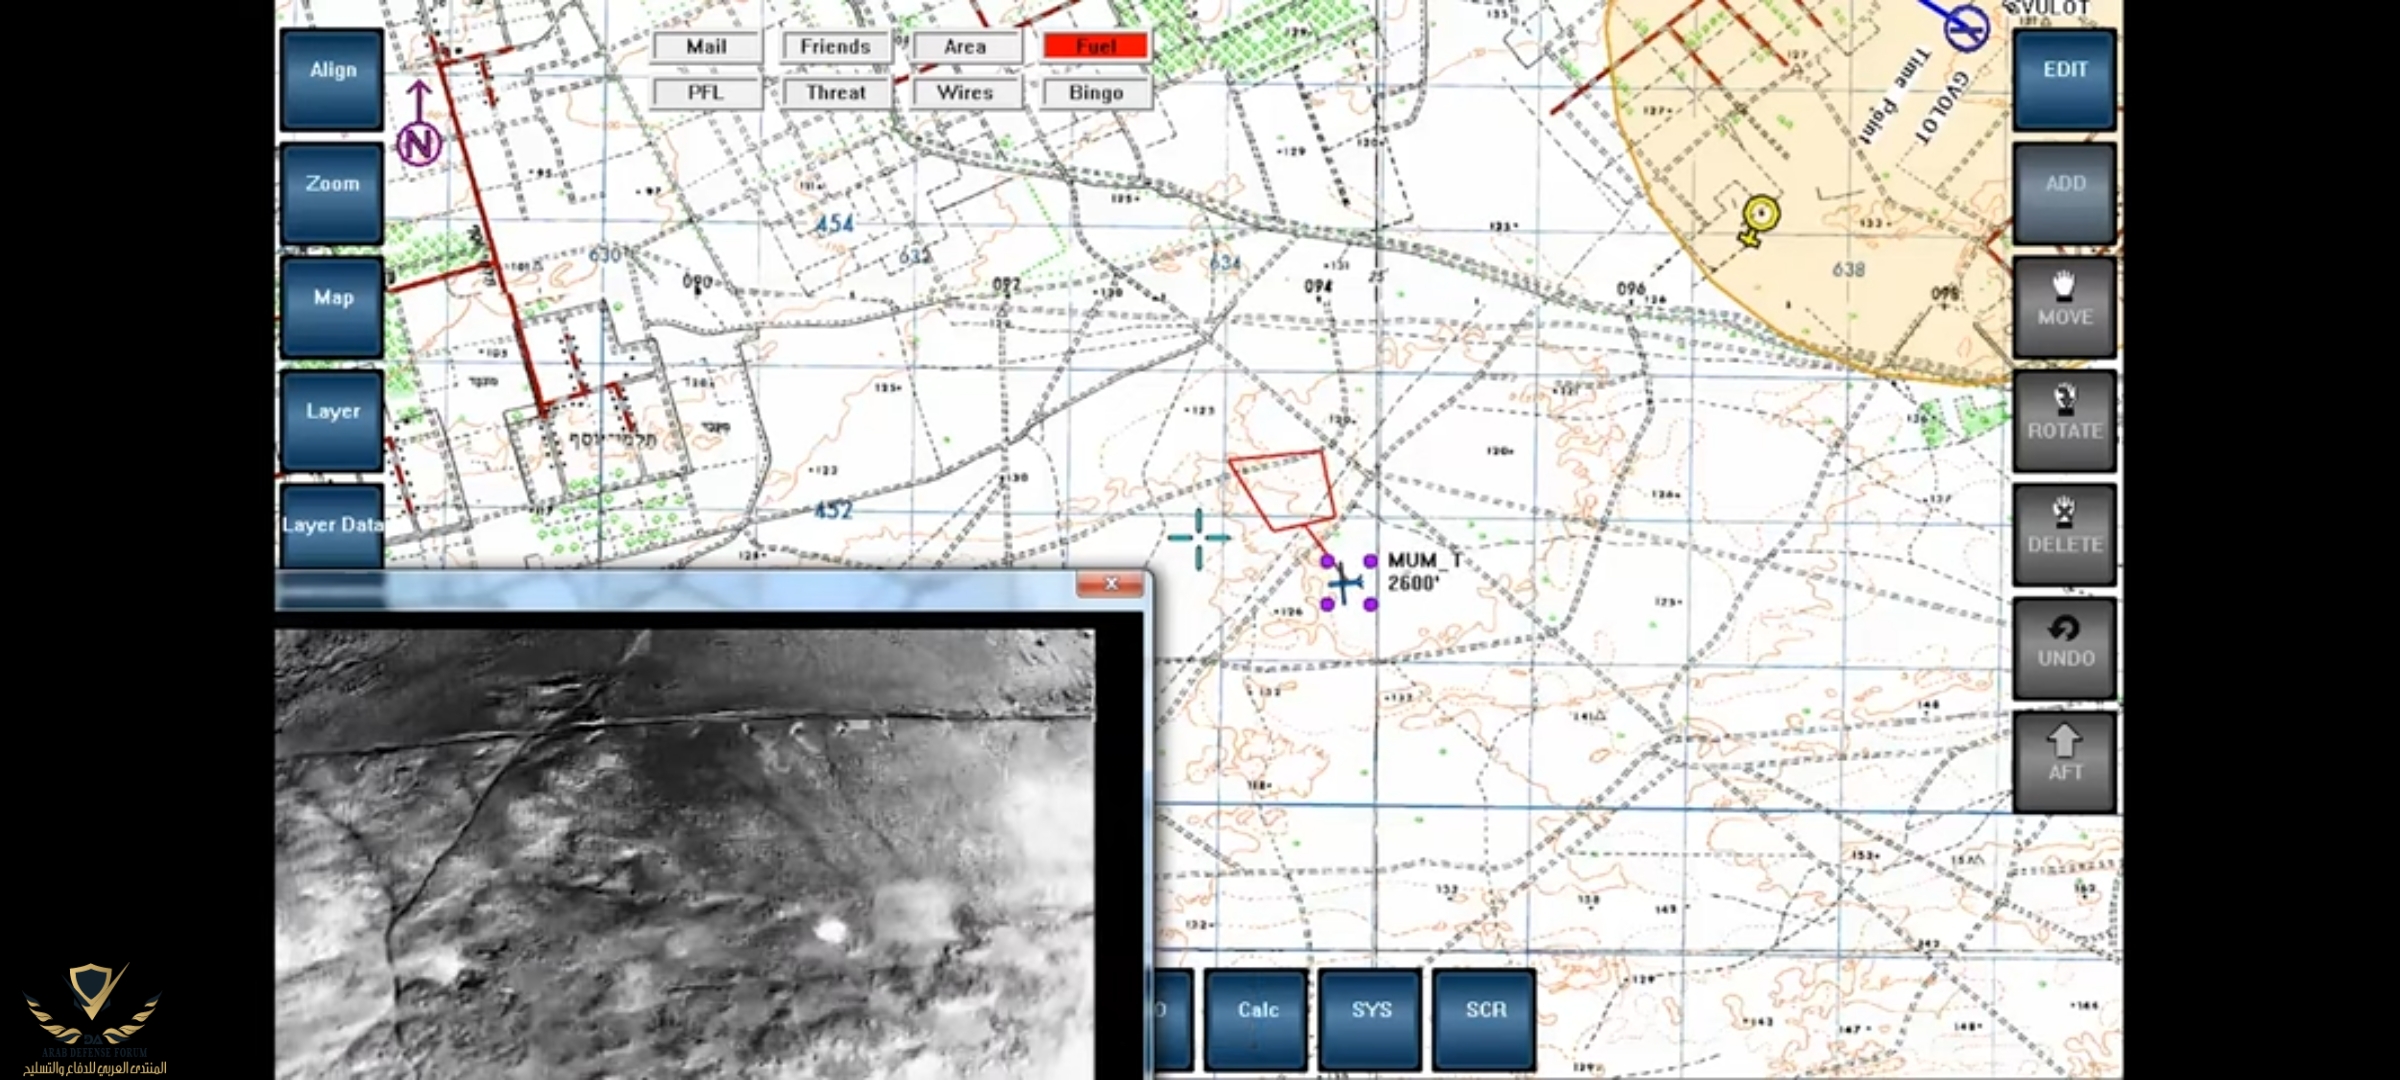Image resolution: width=2400 pixels, height=1080 pixels.
Task: Click the UNDO arrow button
Action: [2064, 647]
